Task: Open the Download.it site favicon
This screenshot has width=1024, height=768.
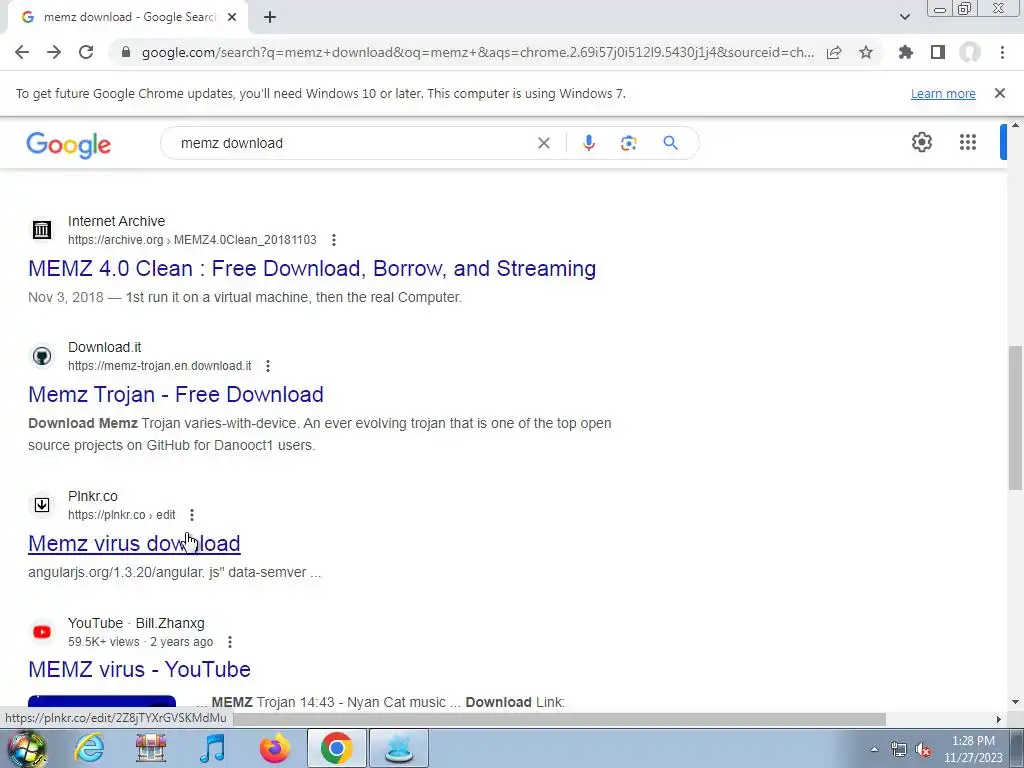Action: 42,356
